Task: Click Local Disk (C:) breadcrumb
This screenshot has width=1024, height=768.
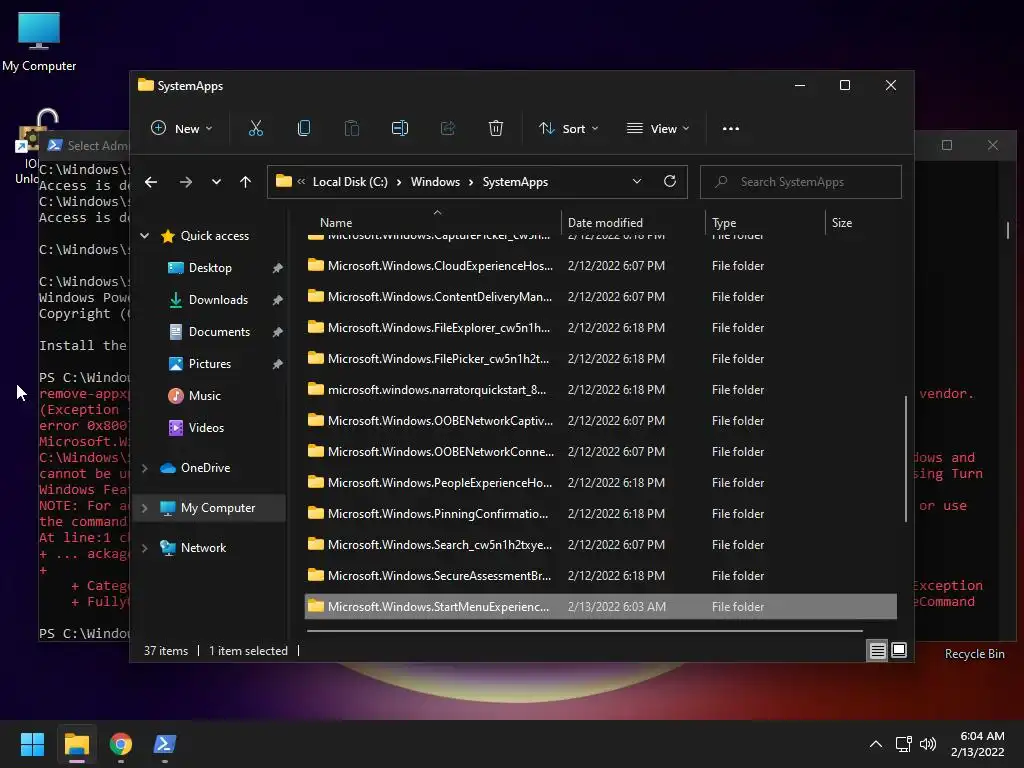Action: (350, 182)
